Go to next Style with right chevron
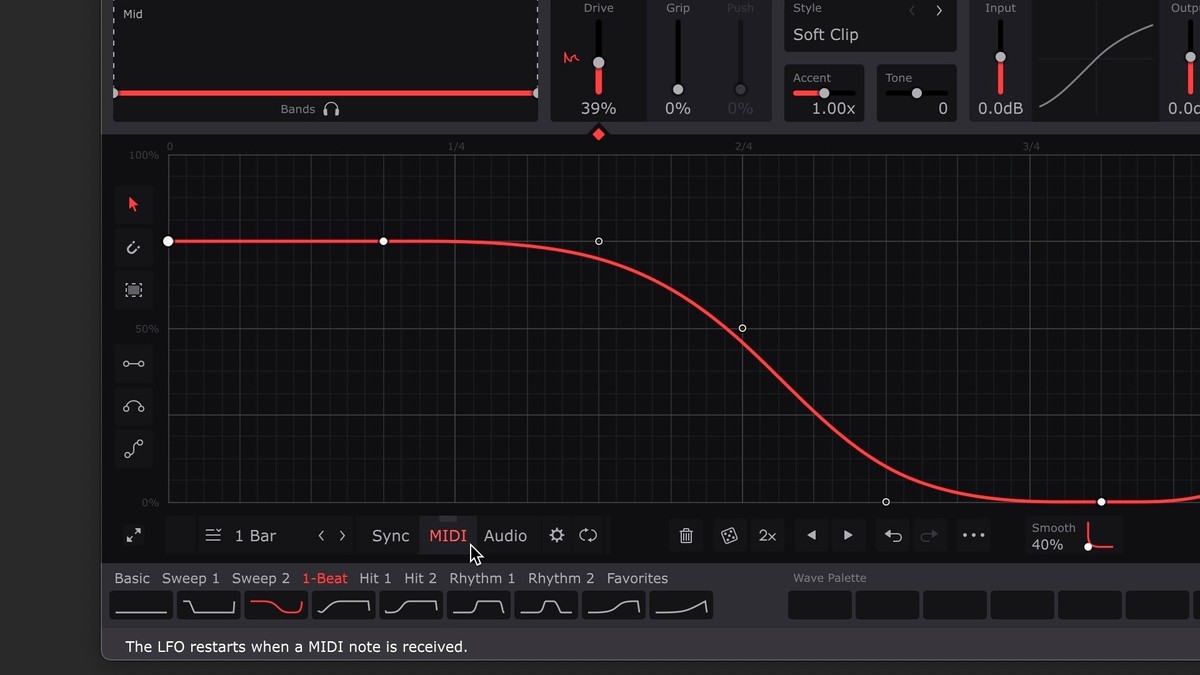 (x=939, y=11)
